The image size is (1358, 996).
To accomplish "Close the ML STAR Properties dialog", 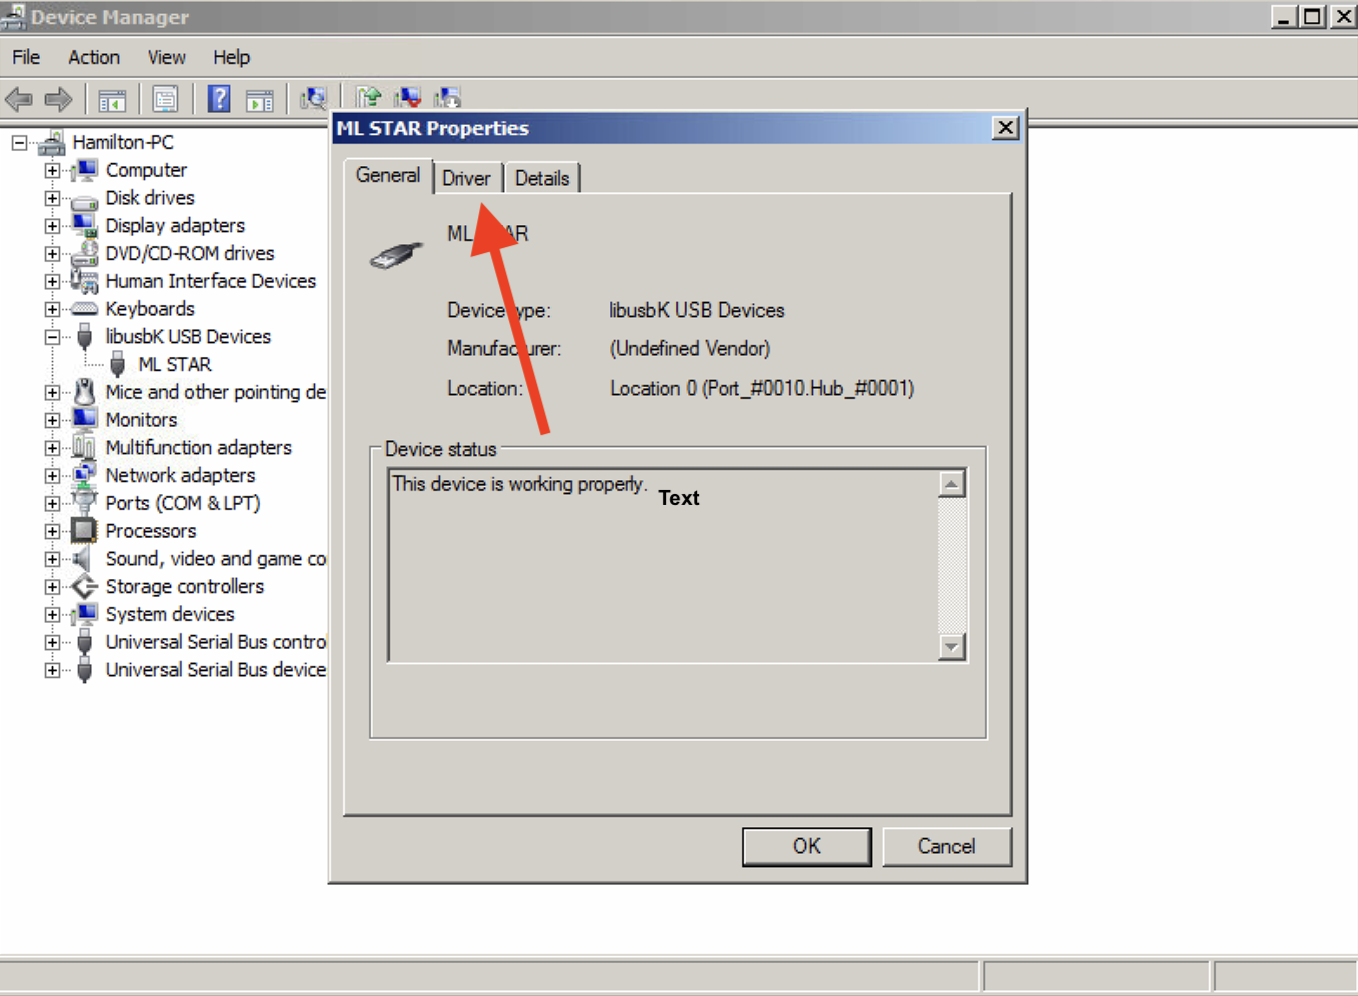I will [1005, 128].
